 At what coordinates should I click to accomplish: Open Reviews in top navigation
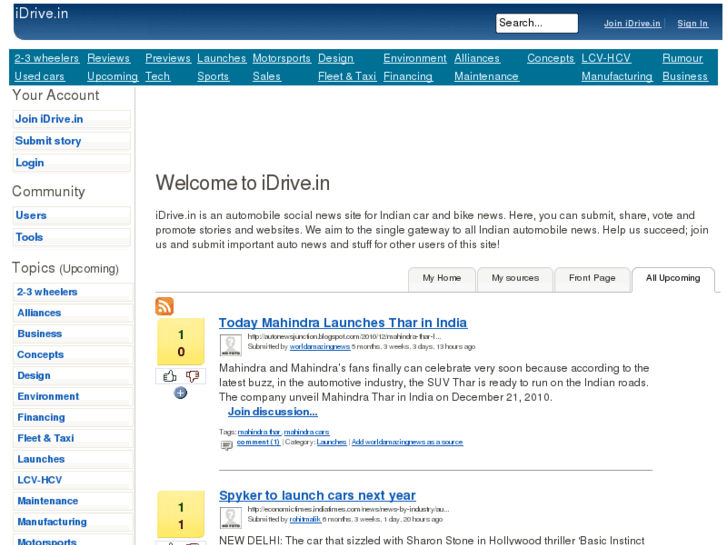coord(108,58)
